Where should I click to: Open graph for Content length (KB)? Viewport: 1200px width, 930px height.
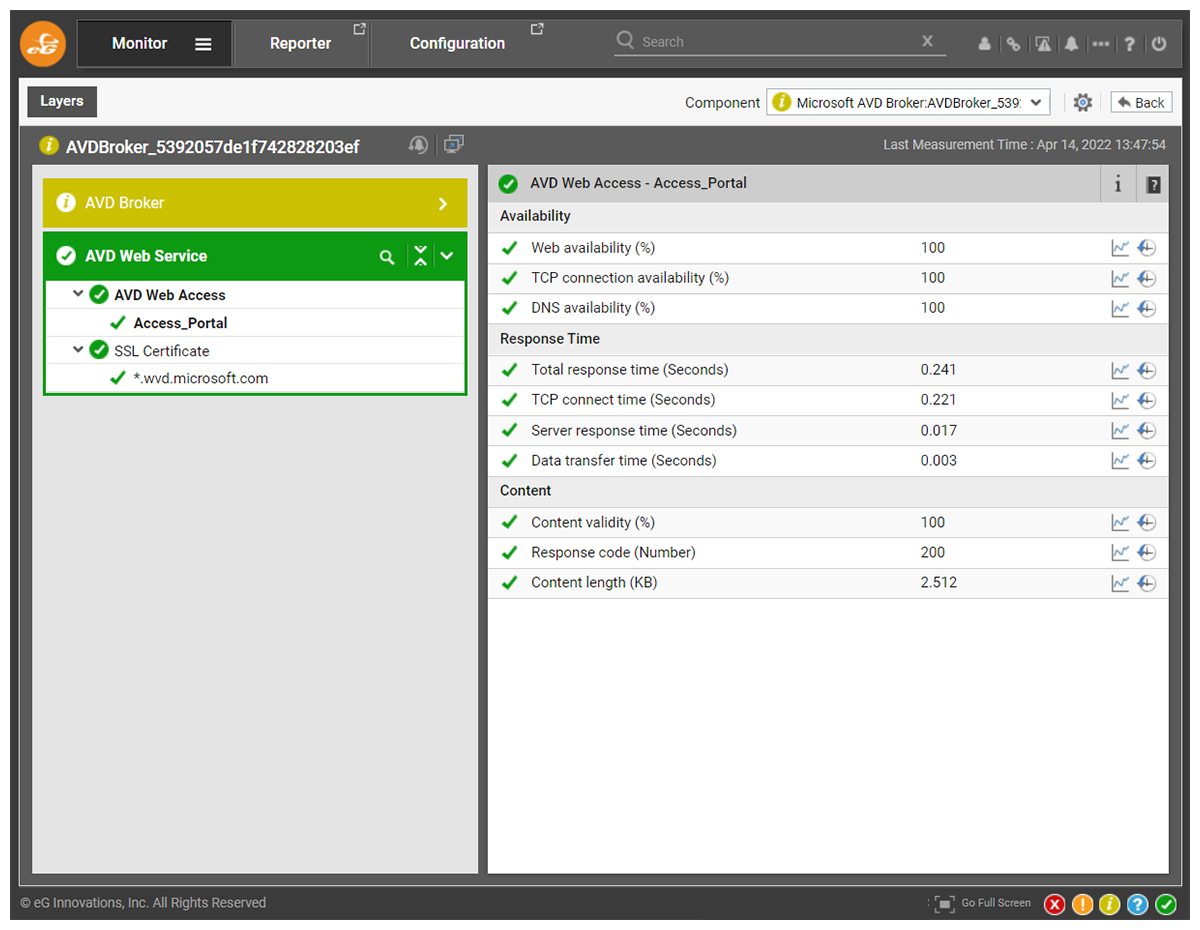1120,583
